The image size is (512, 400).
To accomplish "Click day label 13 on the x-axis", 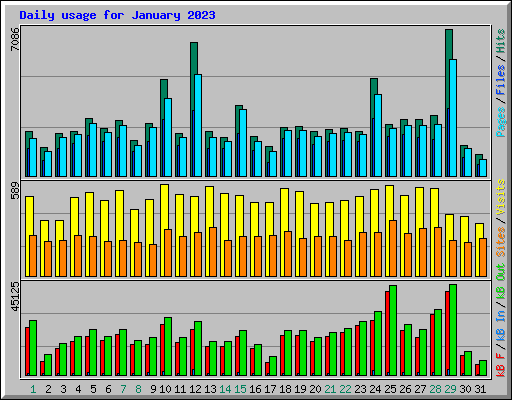I will pos(210,389).
